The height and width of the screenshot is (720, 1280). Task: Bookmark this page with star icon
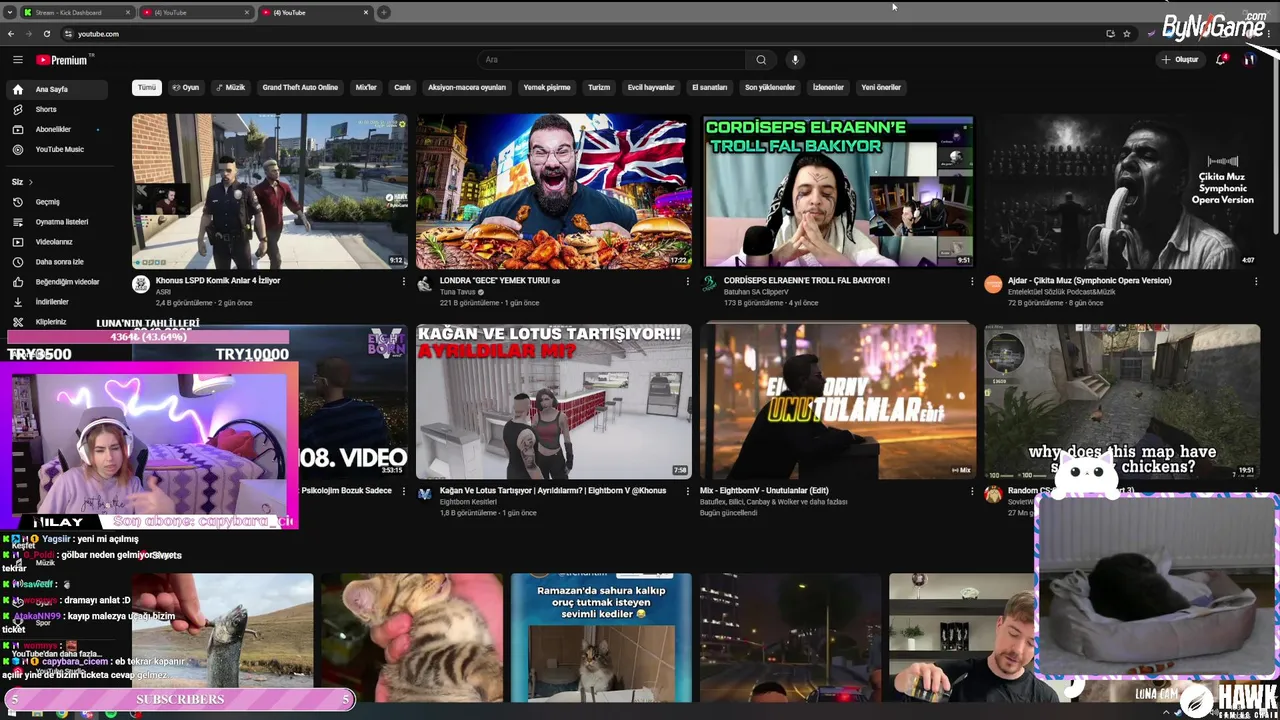pyautogui.click(x=1127, y=34)
